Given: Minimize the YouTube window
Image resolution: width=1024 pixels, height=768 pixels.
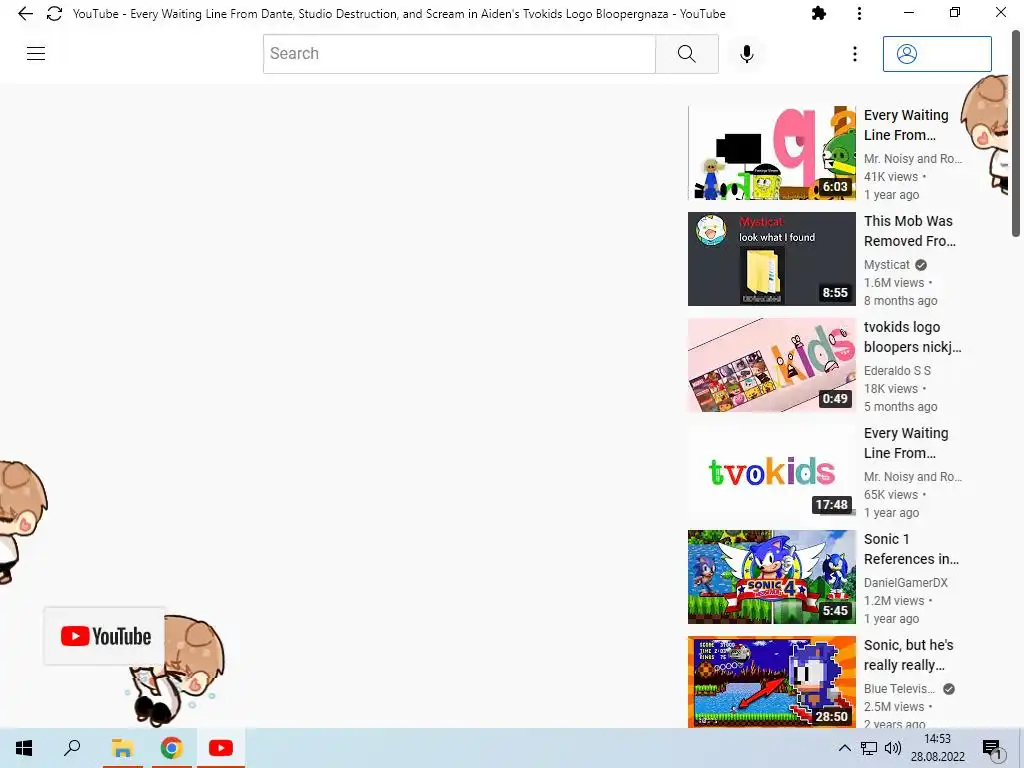Looking at the screenshot, I should pyautogui.click(x=908, y=12).
